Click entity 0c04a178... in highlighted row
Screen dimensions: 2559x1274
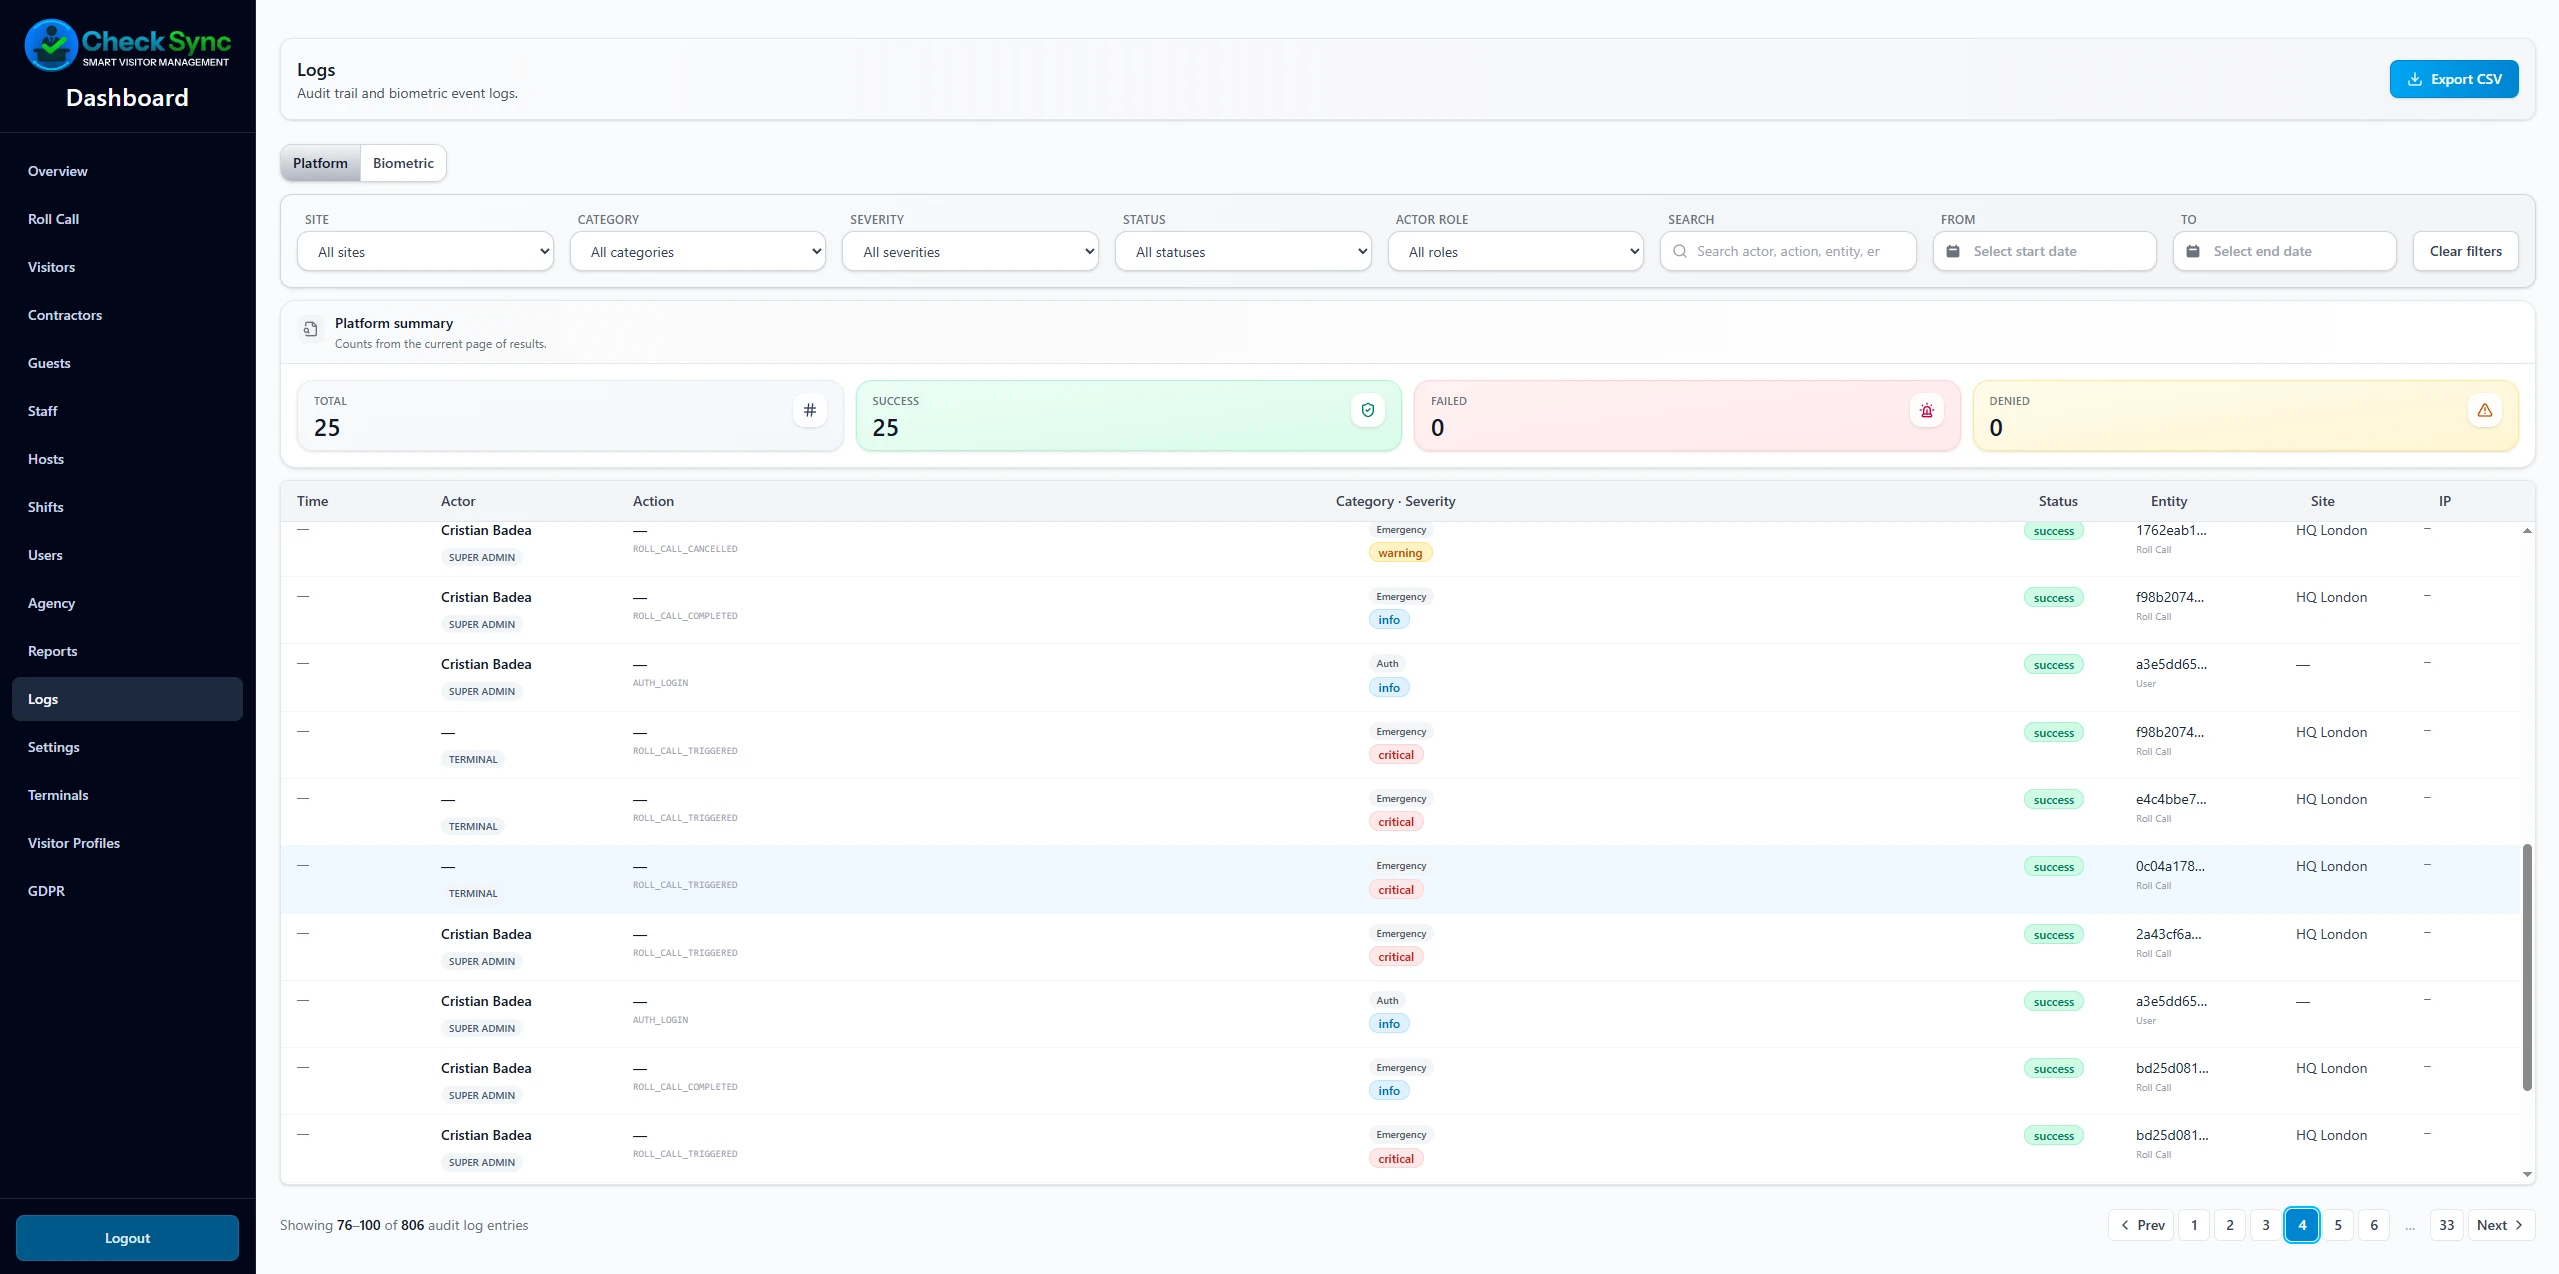[x=2170, y=866]
